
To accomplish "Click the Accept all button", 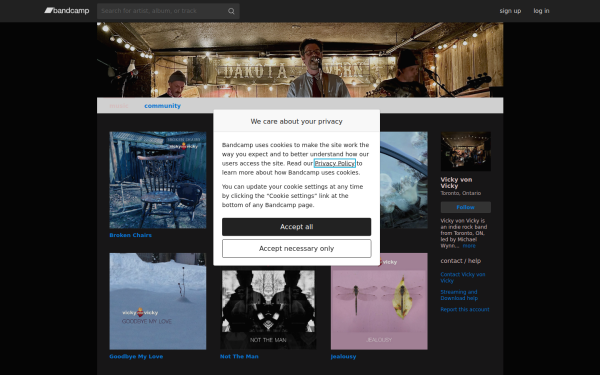I will 297,227.
